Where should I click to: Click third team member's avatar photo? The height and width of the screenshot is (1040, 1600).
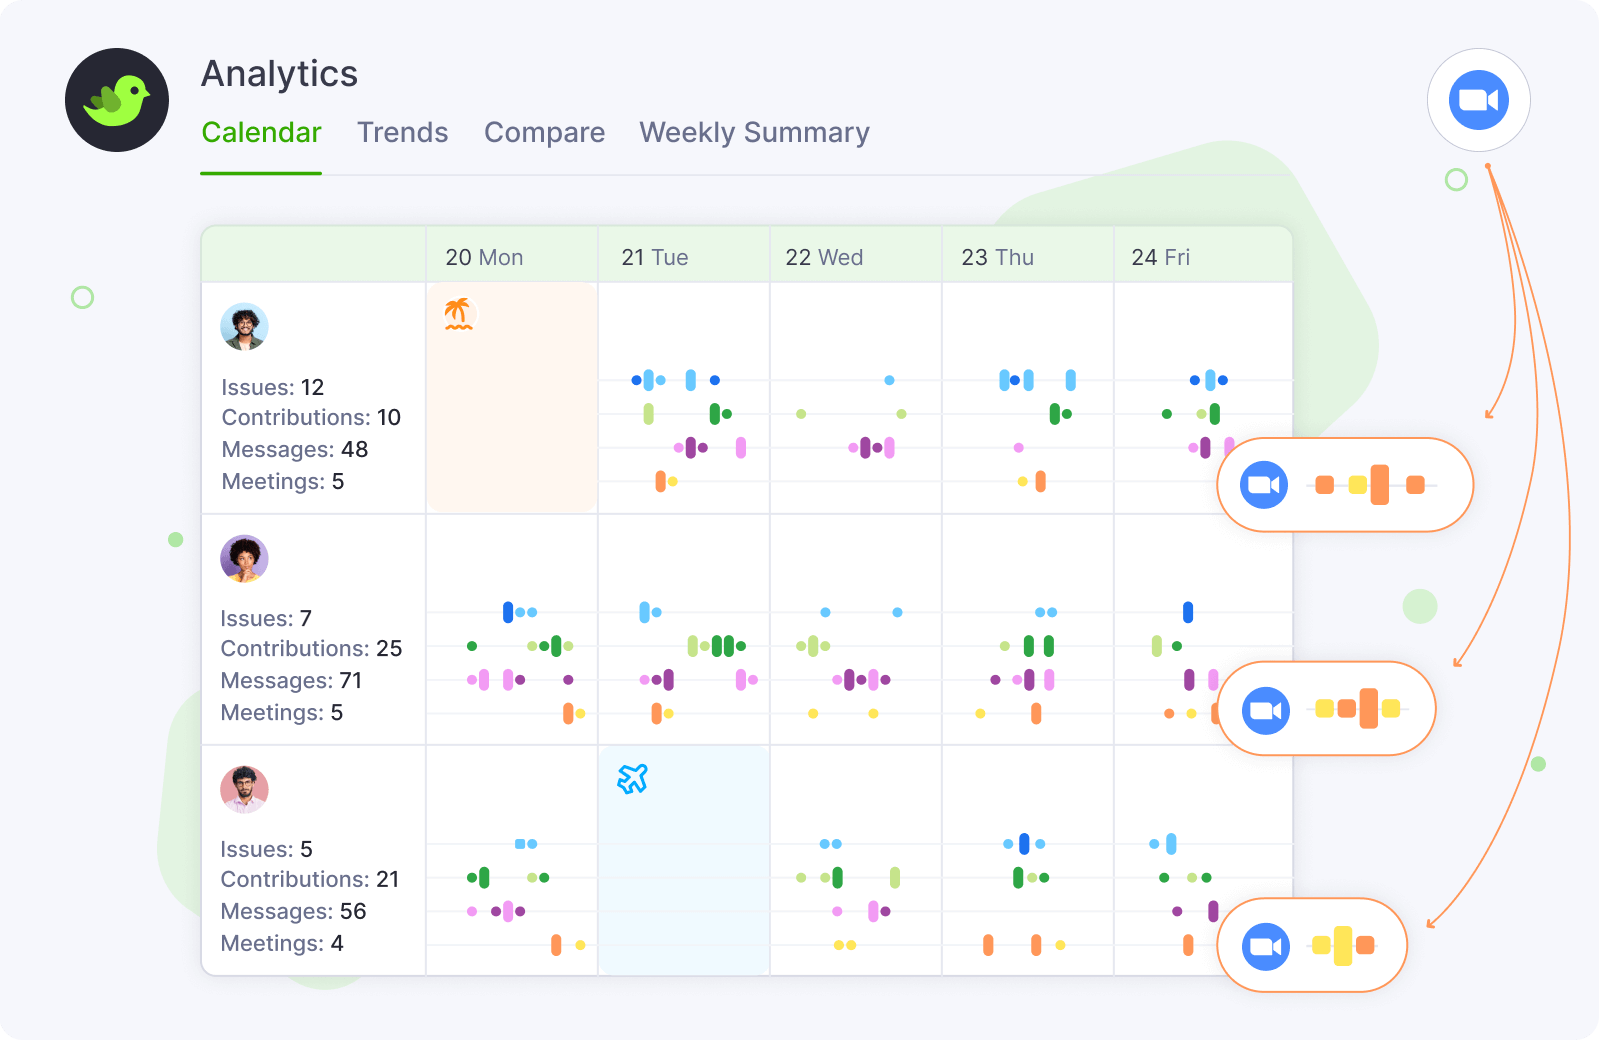(244, 790)
